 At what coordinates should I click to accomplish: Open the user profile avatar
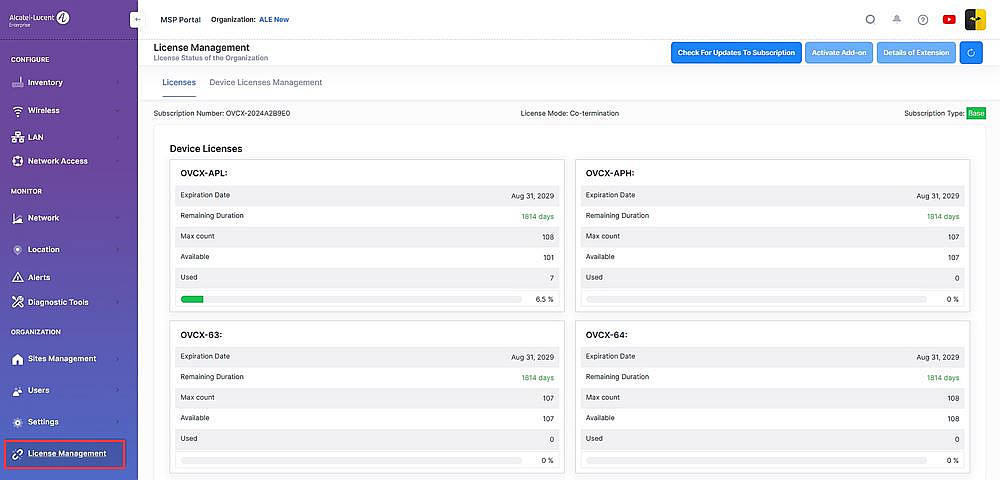(x=976, y=19)
